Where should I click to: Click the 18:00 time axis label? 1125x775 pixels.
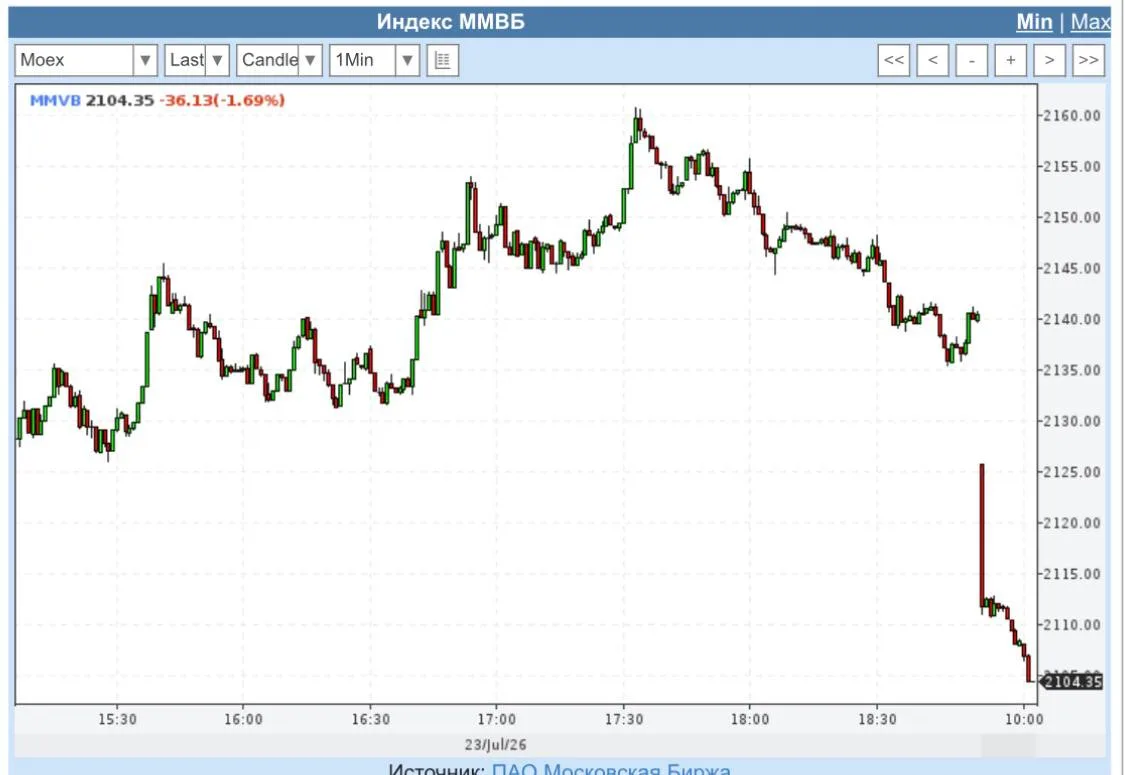750,719
